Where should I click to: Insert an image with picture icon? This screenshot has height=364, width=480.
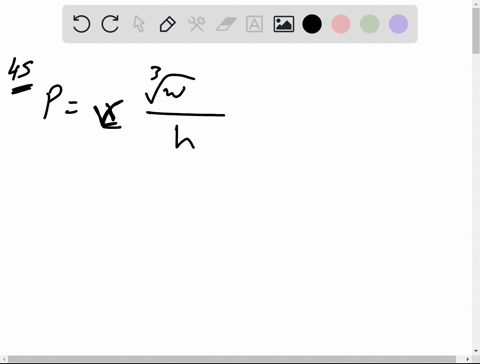[284, 24]
